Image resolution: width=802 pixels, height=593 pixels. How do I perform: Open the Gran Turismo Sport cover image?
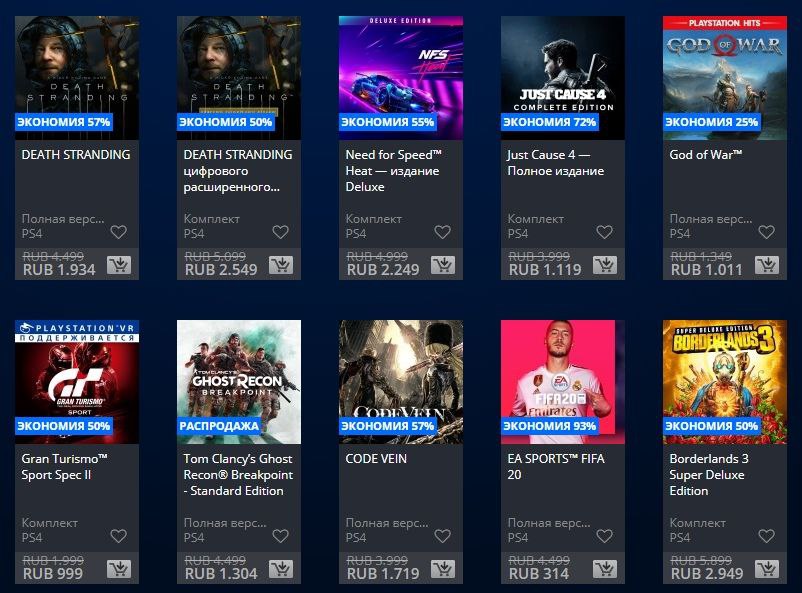pyautogui.click(x=77, y=382)
